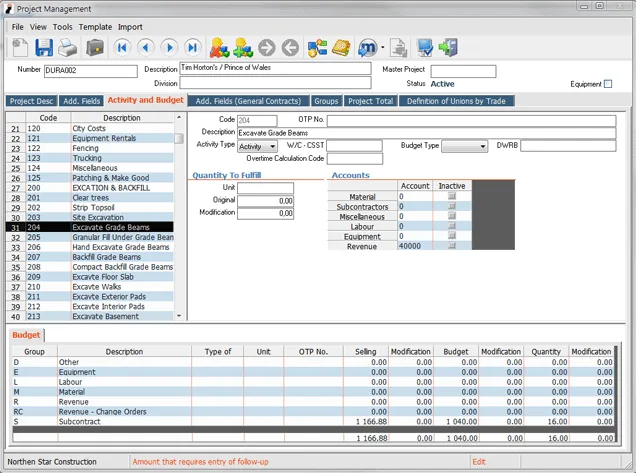Click the OTP No. input field

pos(471,120)
